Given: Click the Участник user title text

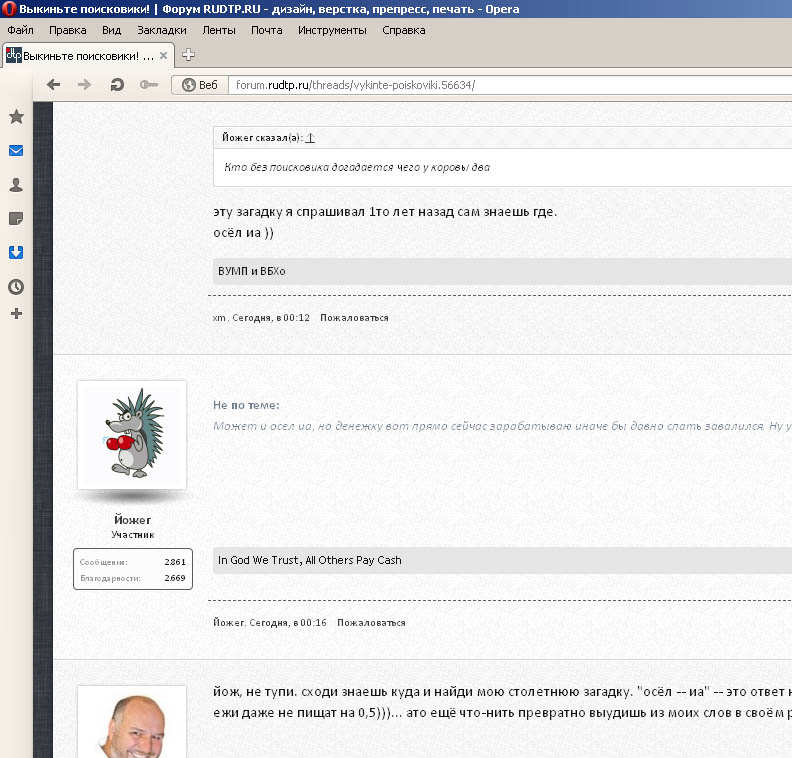Looking at the screenshot, I should click(x=132, y=535).
